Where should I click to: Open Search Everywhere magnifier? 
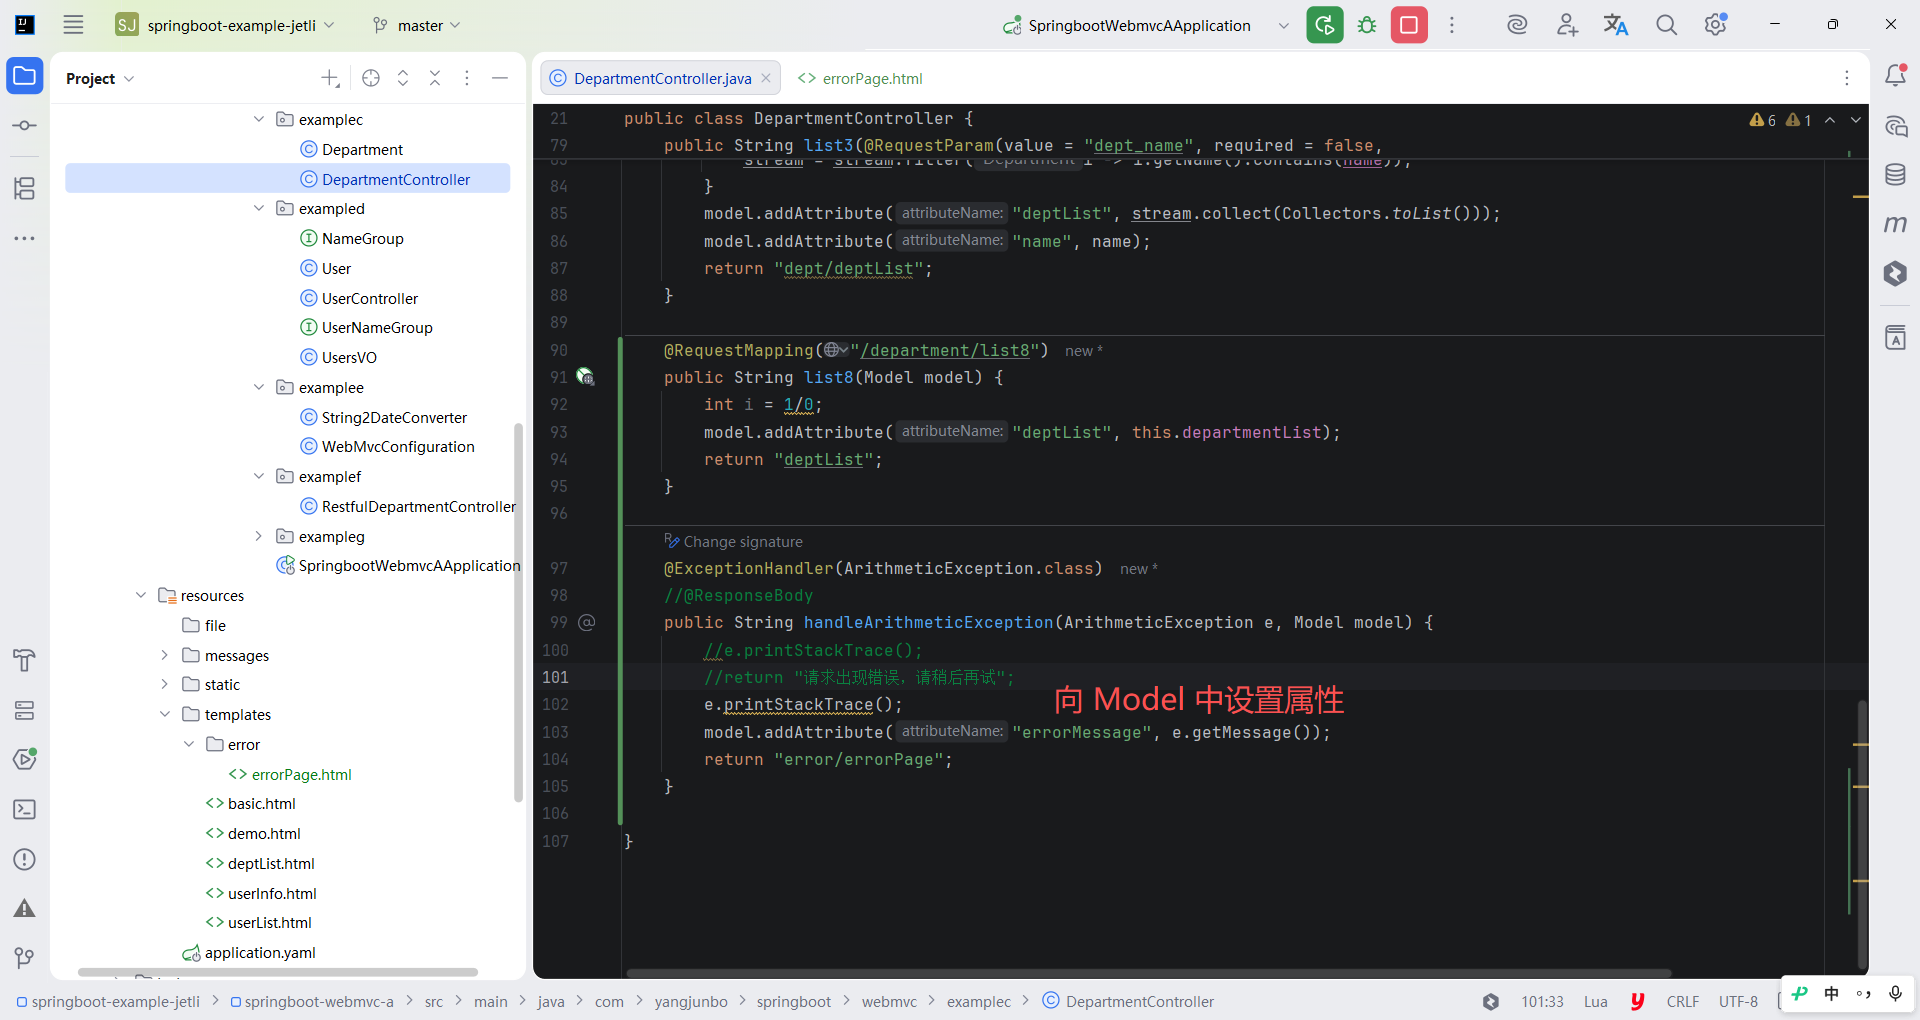pos(1666,25)
